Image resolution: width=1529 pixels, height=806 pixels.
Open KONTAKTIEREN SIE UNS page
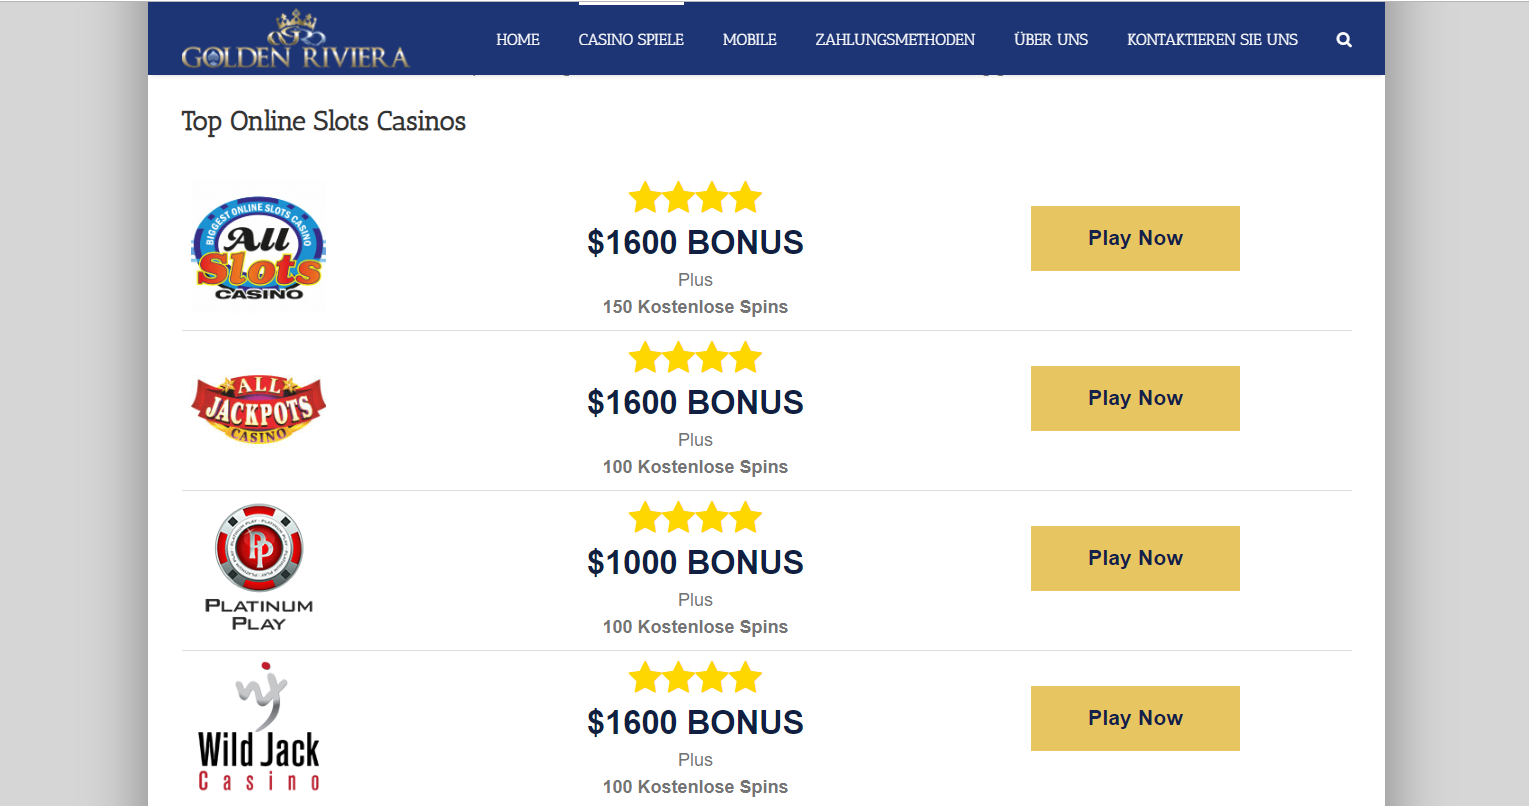[x=1212, y=40]
